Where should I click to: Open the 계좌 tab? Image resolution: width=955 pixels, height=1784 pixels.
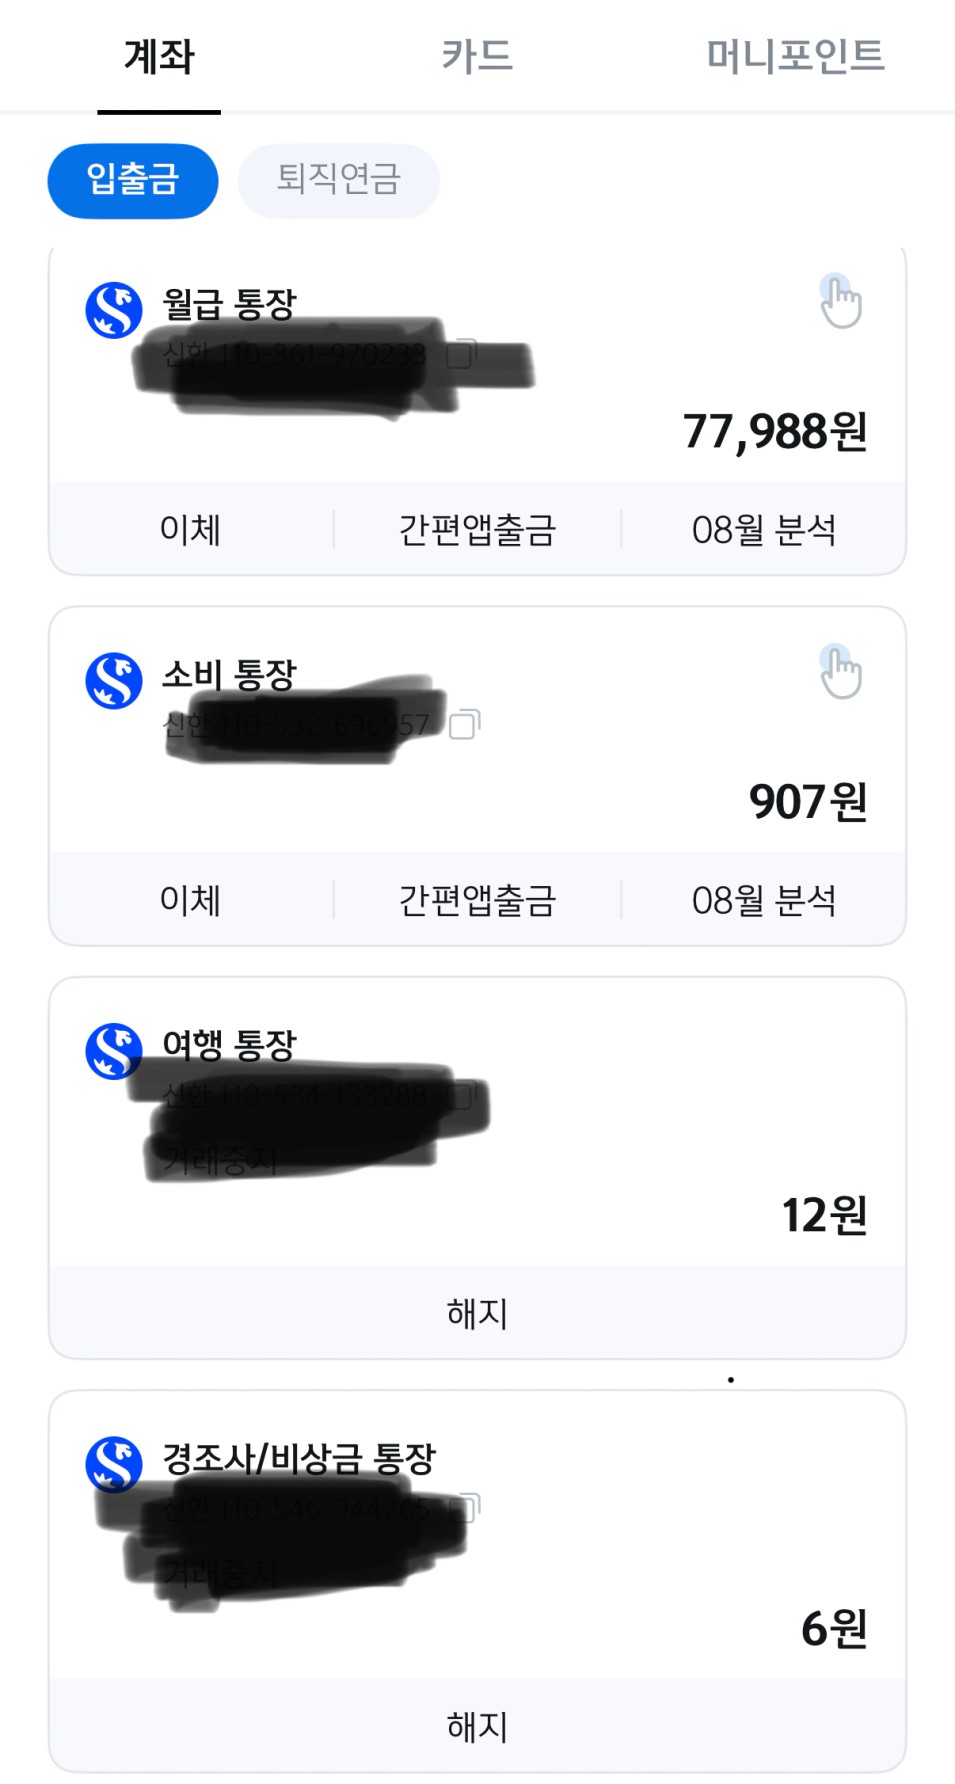point(159,56)
